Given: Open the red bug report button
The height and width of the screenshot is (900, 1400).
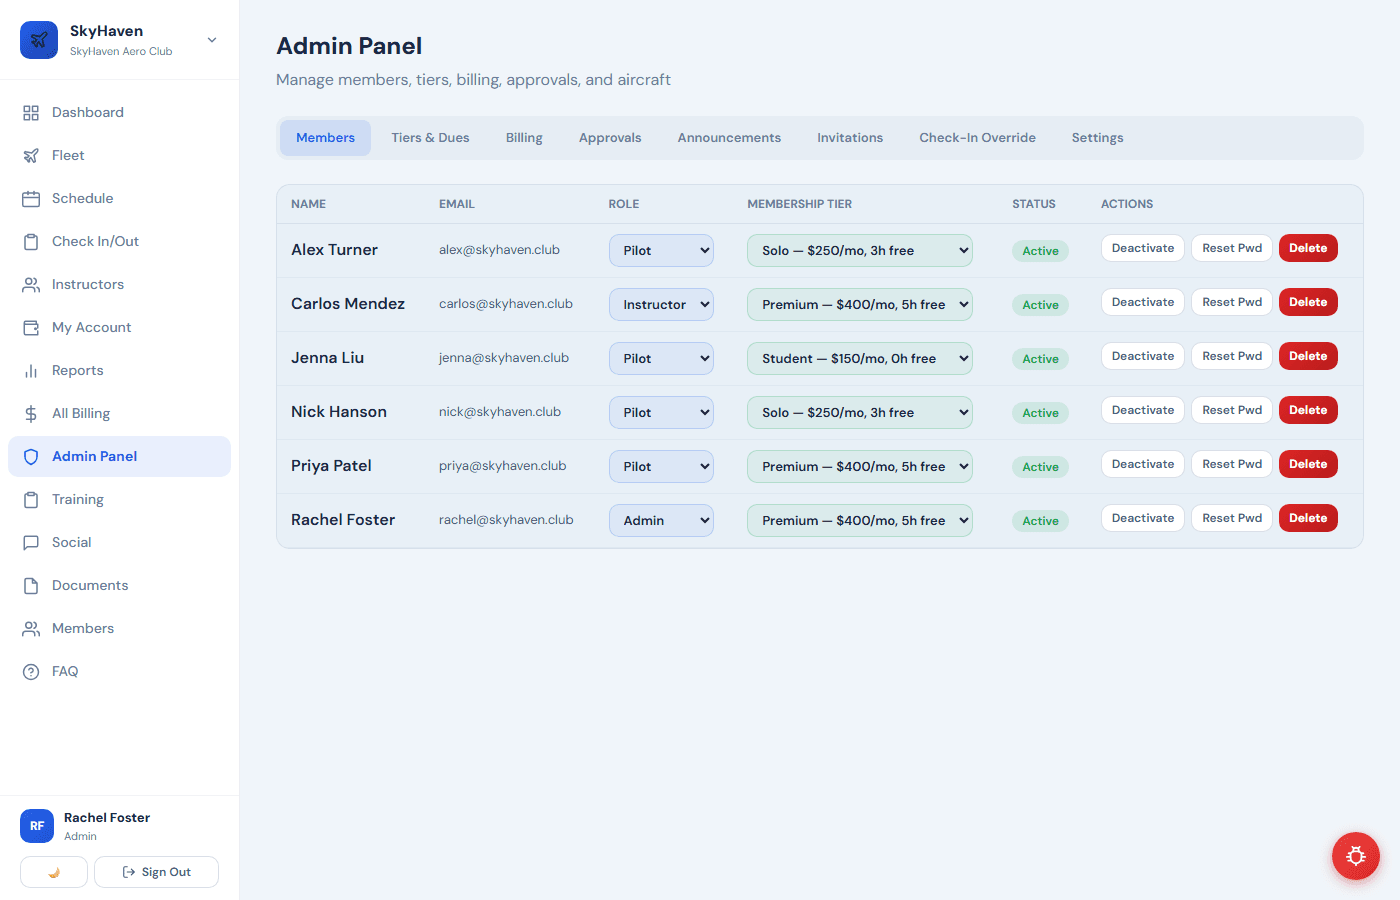Looking at the screenshot, I should 1355,856.
